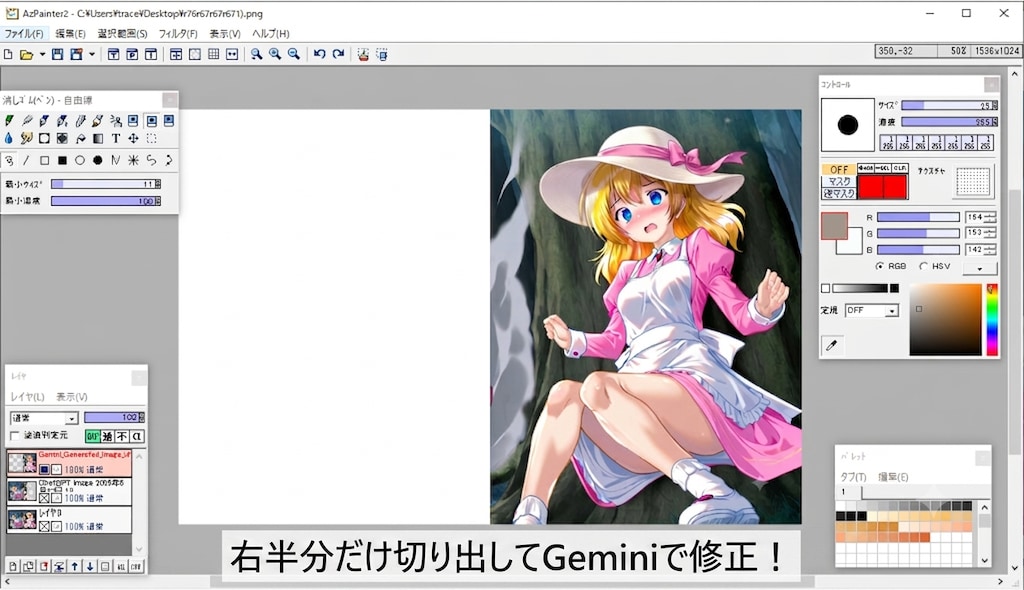Click inside the brush サイズ slider
Image resolution: width=1024 pixels, height=590 pixels.
pos(950,105)
